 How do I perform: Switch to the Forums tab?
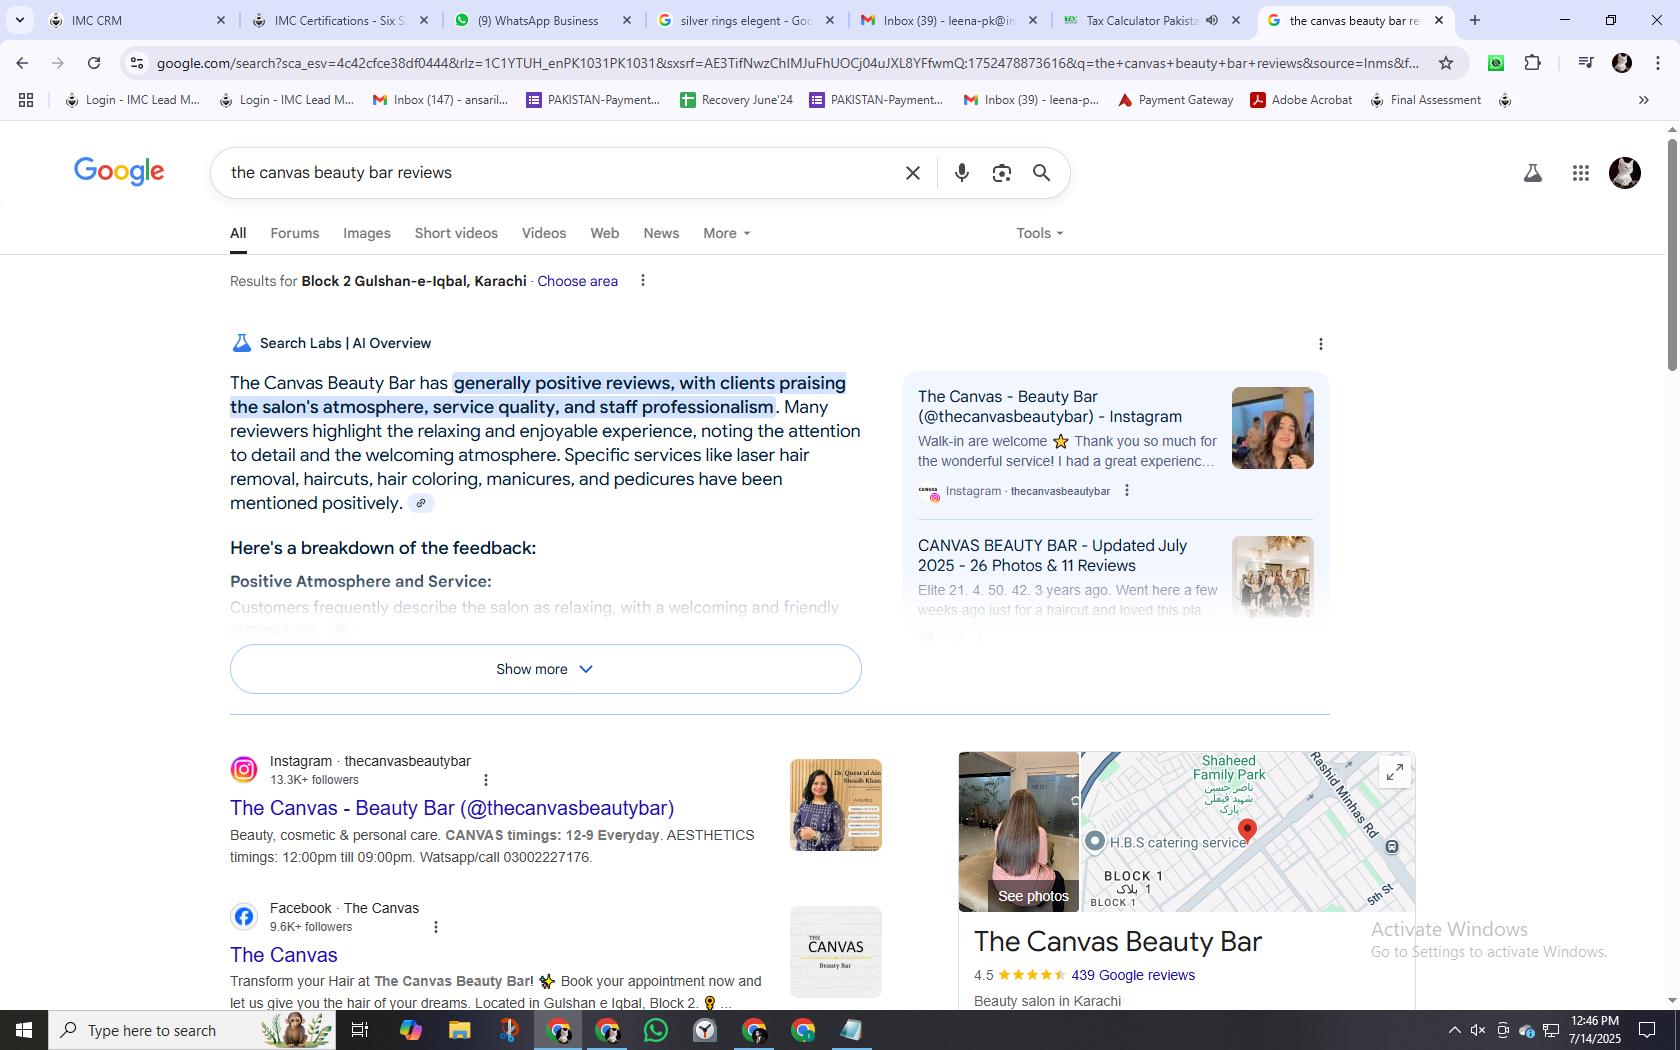(x=295, y=233)
